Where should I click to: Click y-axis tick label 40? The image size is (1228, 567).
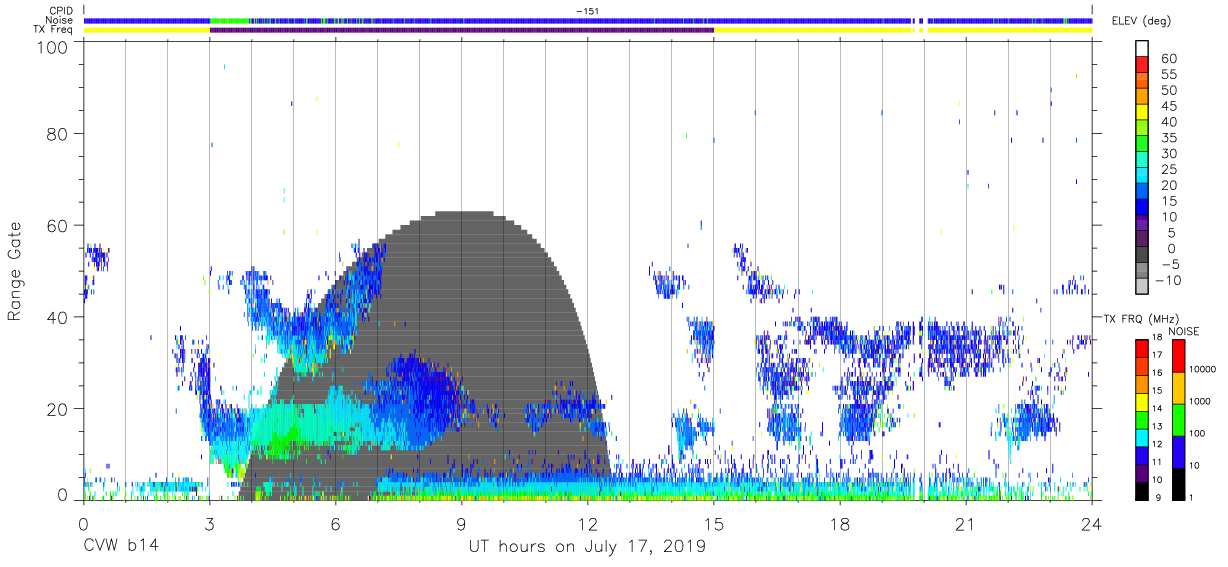(x=57, y=317)
